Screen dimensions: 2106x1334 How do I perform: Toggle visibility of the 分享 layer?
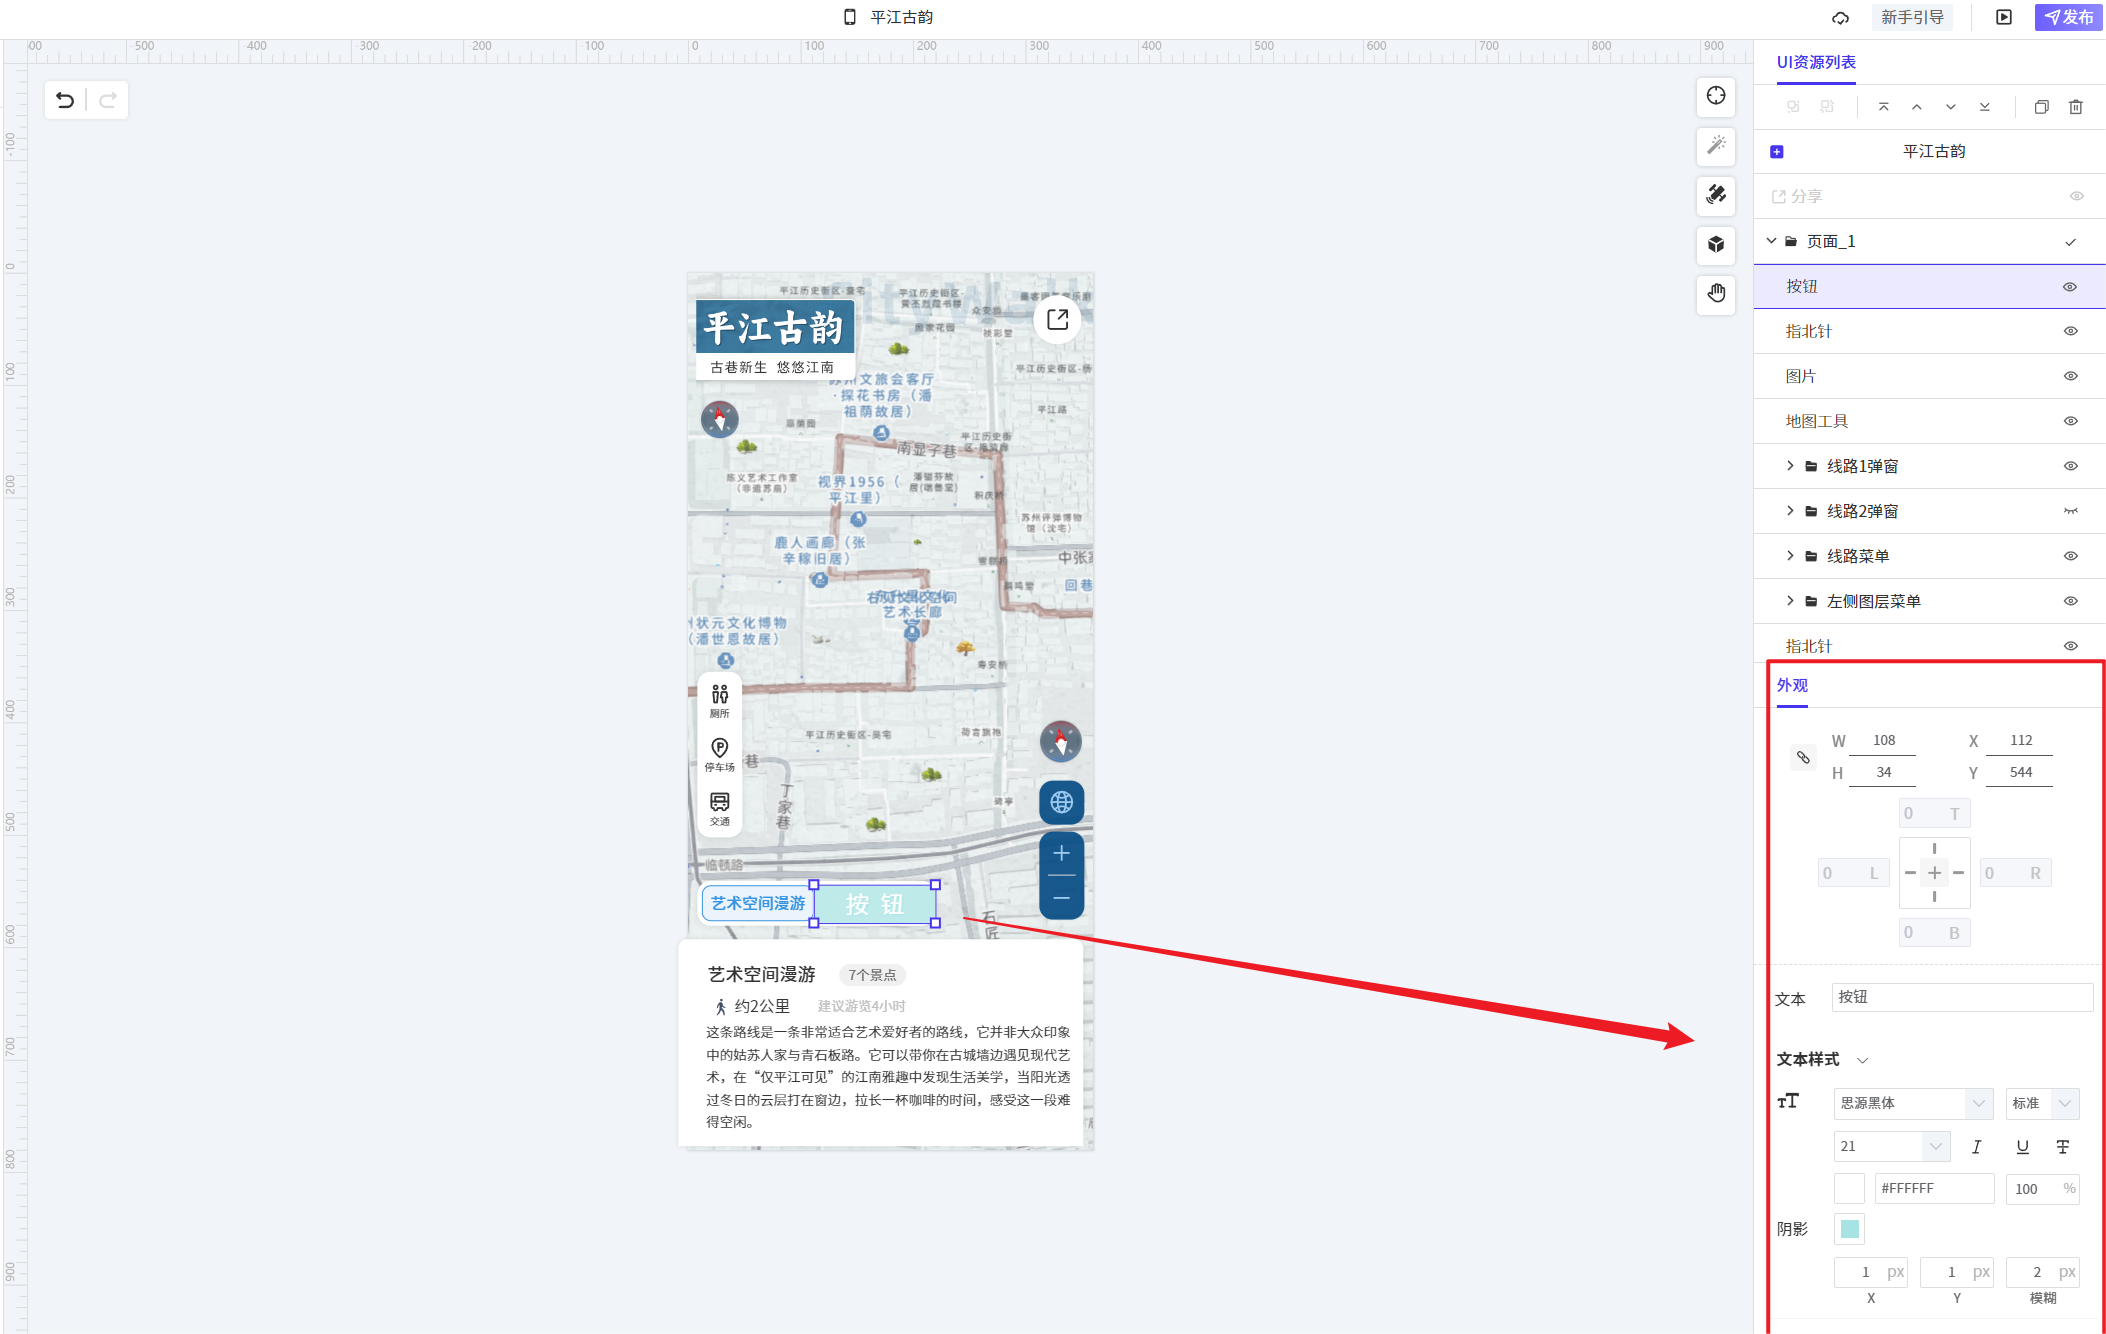click(2076, 196)
